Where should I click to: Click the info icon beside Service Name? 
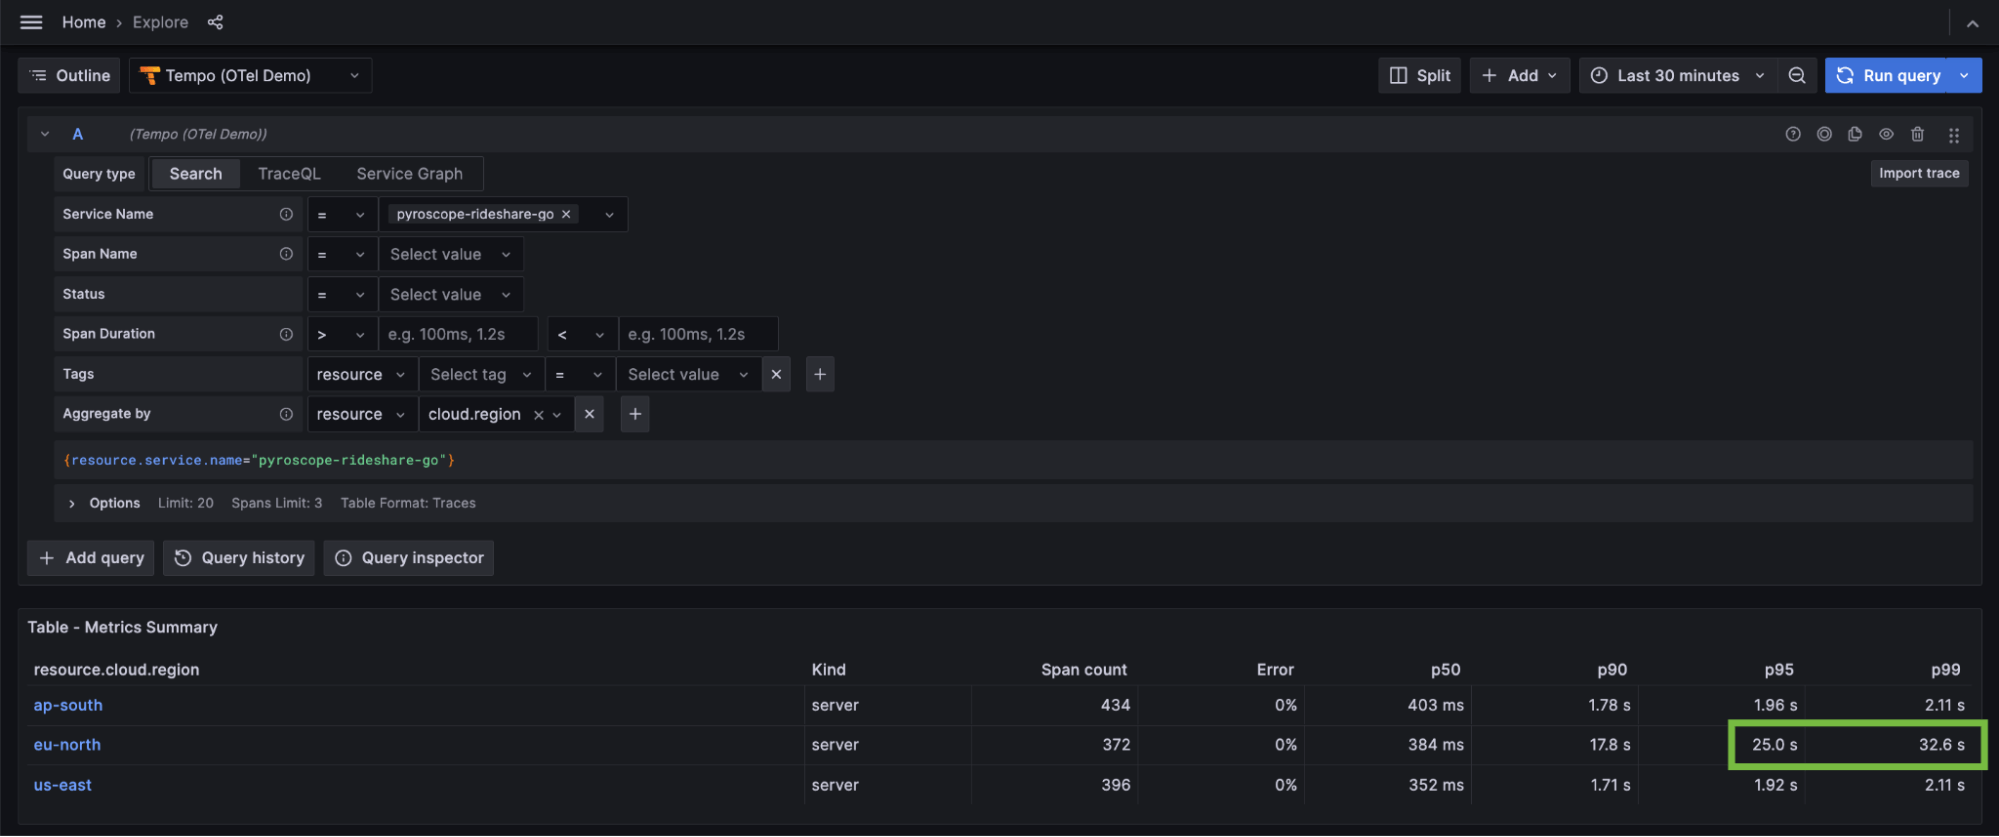point(286,214)
